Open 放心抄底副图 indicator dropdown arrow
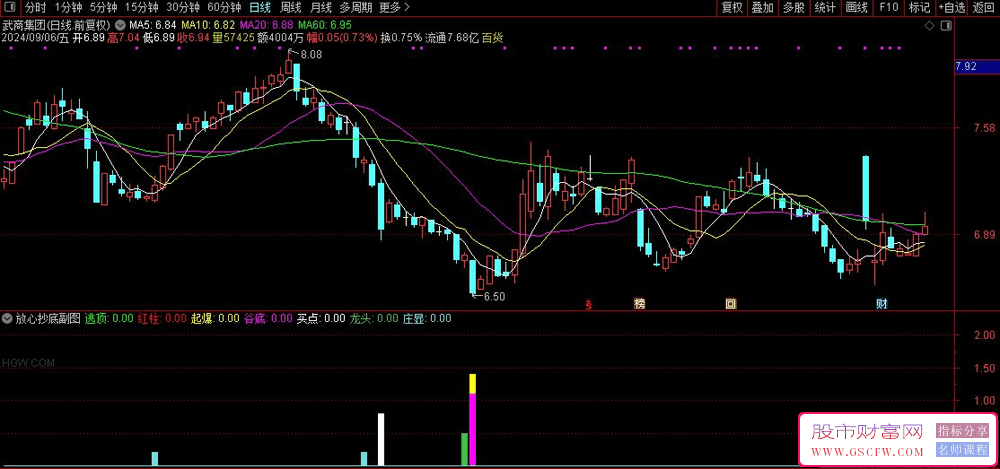The image size is (1000, 469). click(7, 318)
